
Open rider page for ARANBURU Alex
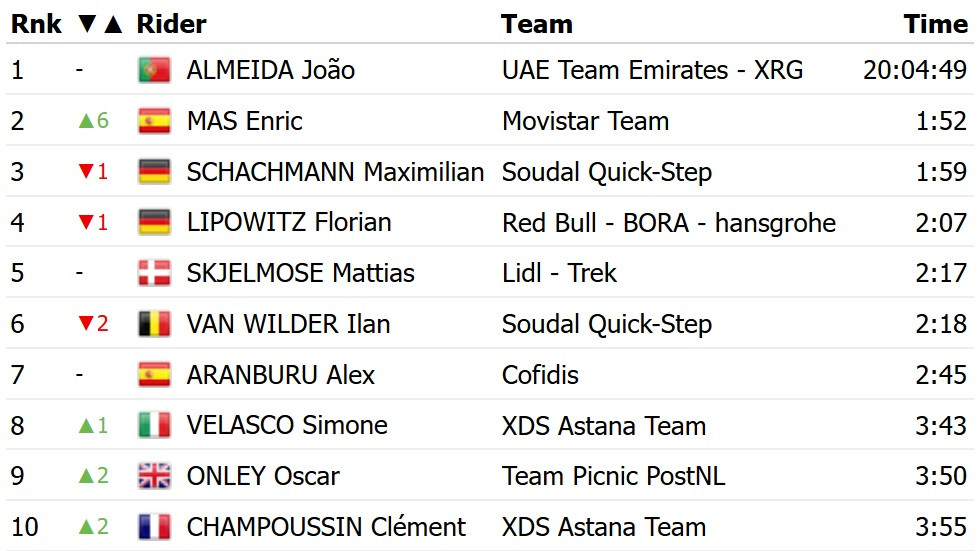[281, 375]
